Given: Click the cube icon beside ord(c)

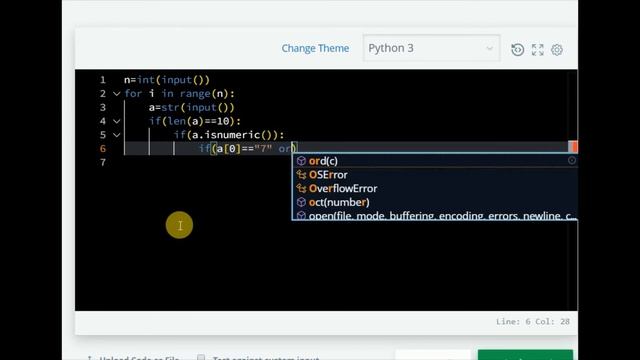Looking at the screenshot, I should 301,161.
